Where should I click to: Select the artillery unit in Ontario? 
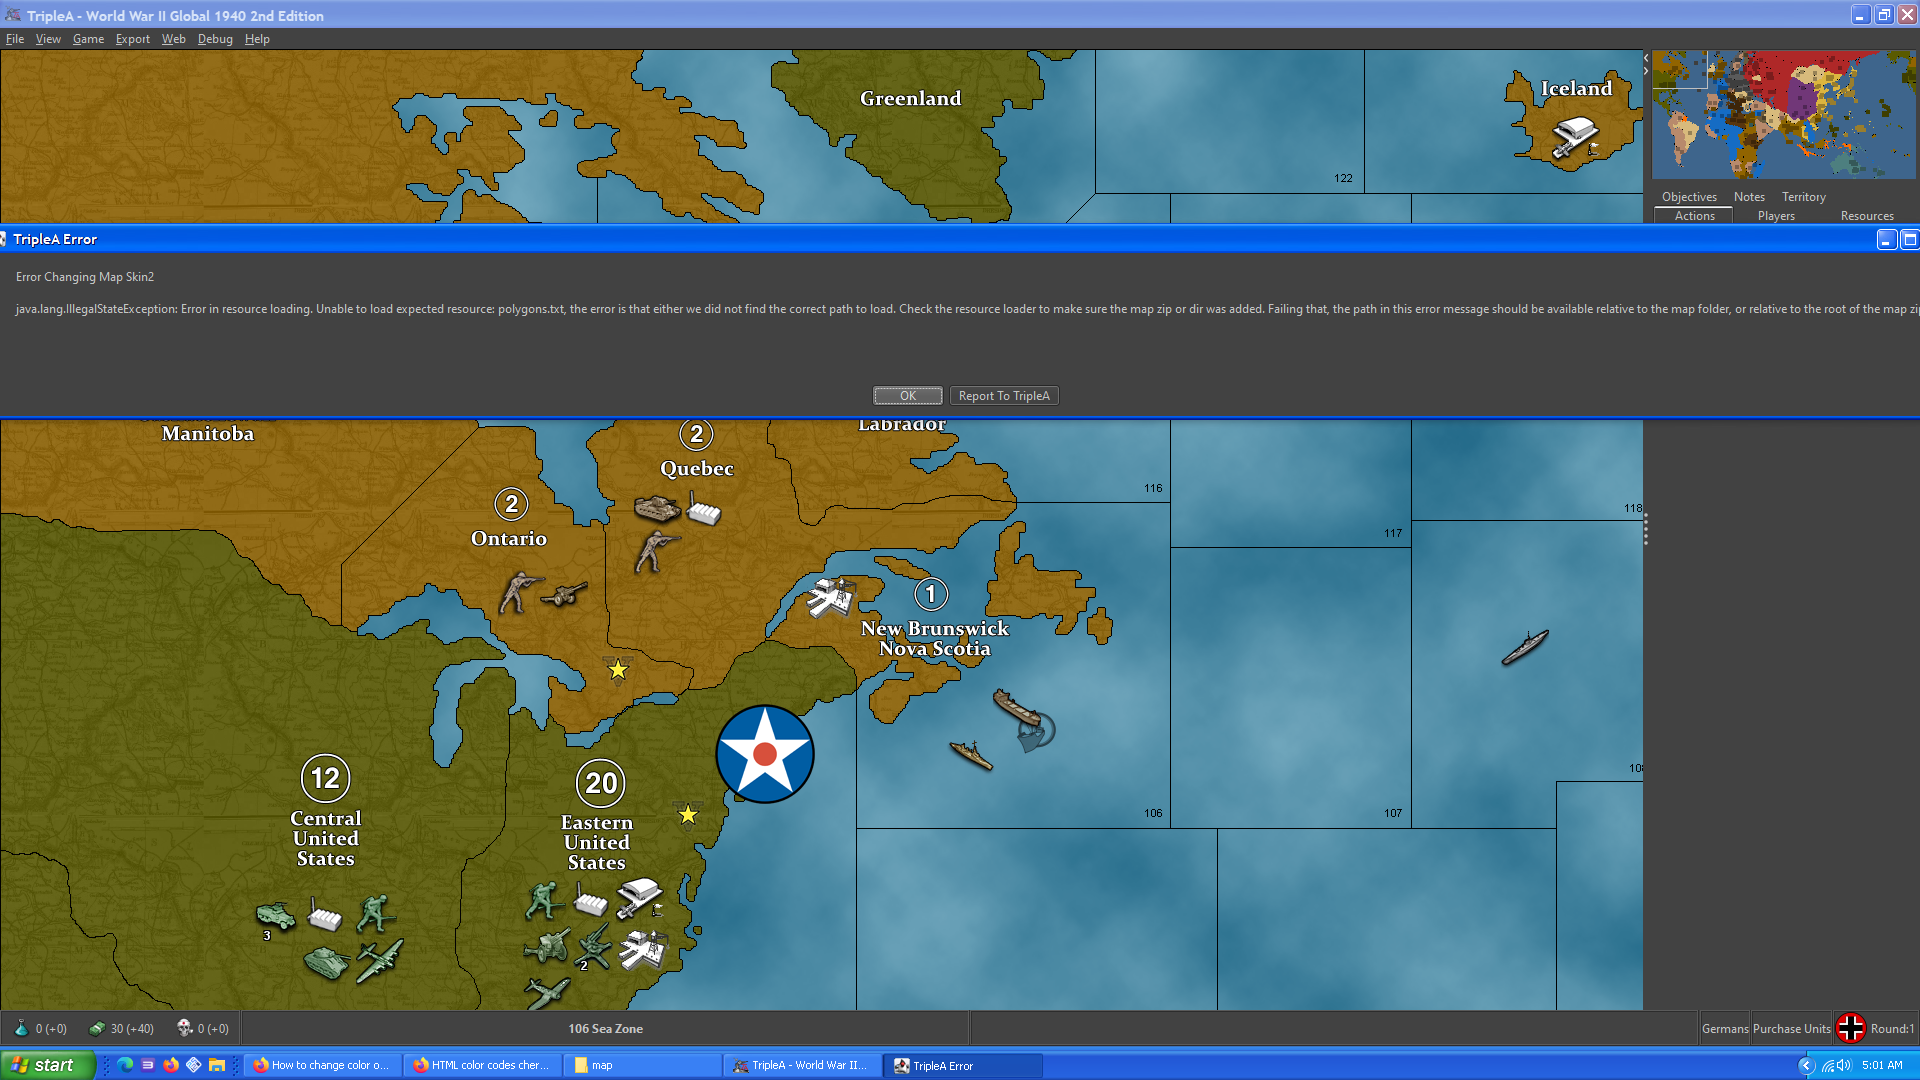point(564,595)
